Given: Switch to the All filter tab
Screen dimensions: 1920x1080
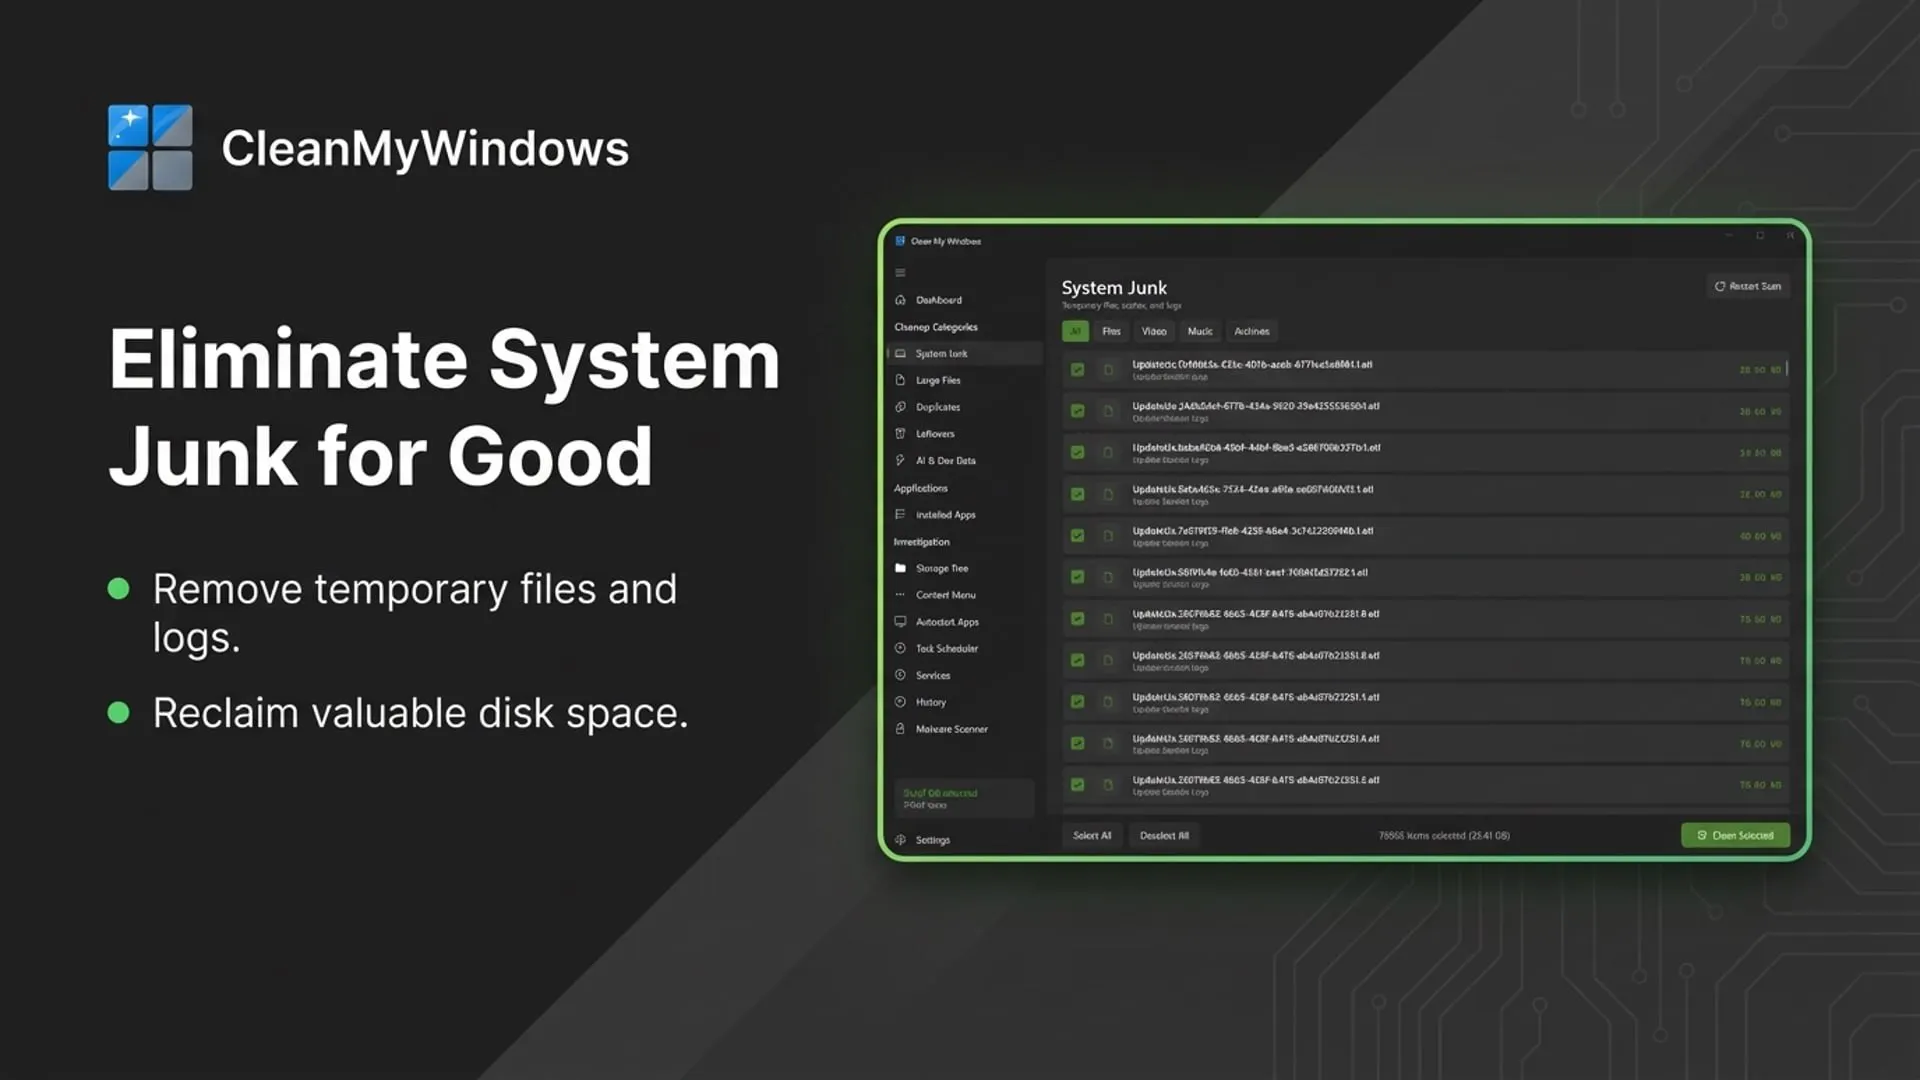Looking at the screenshot, I should click(1075, 331).
